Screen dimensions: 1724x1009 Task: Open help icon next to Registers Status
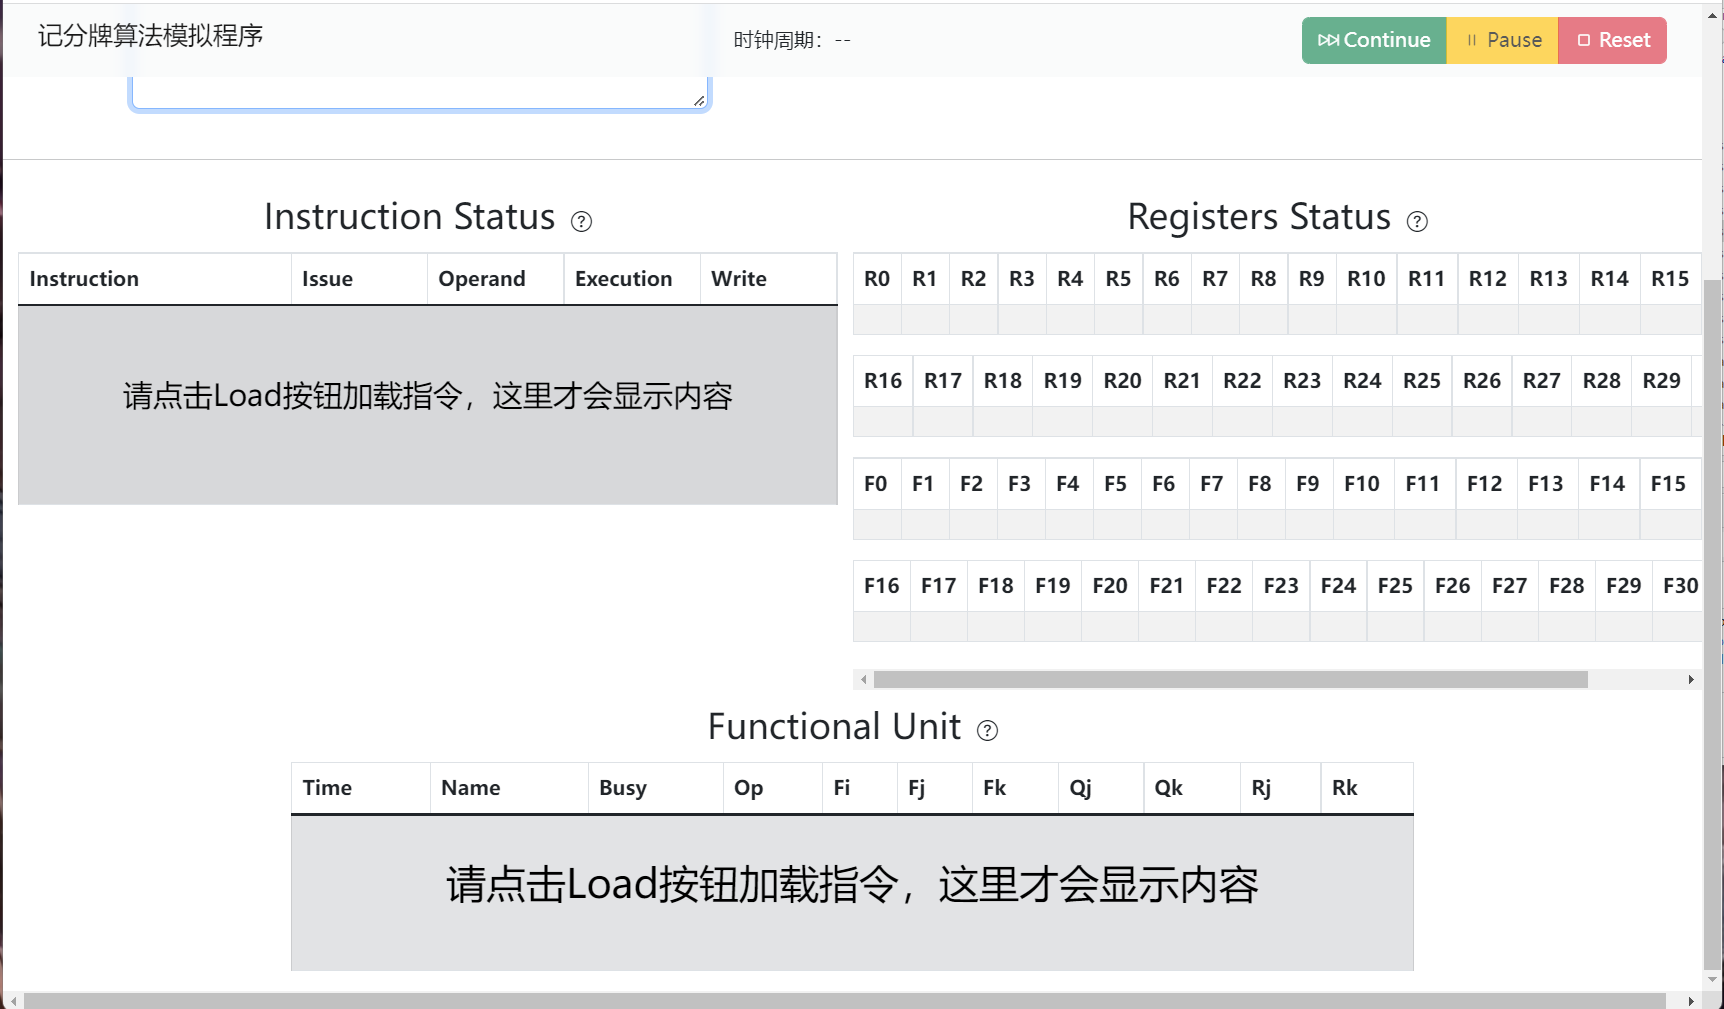click(1417, 221)
